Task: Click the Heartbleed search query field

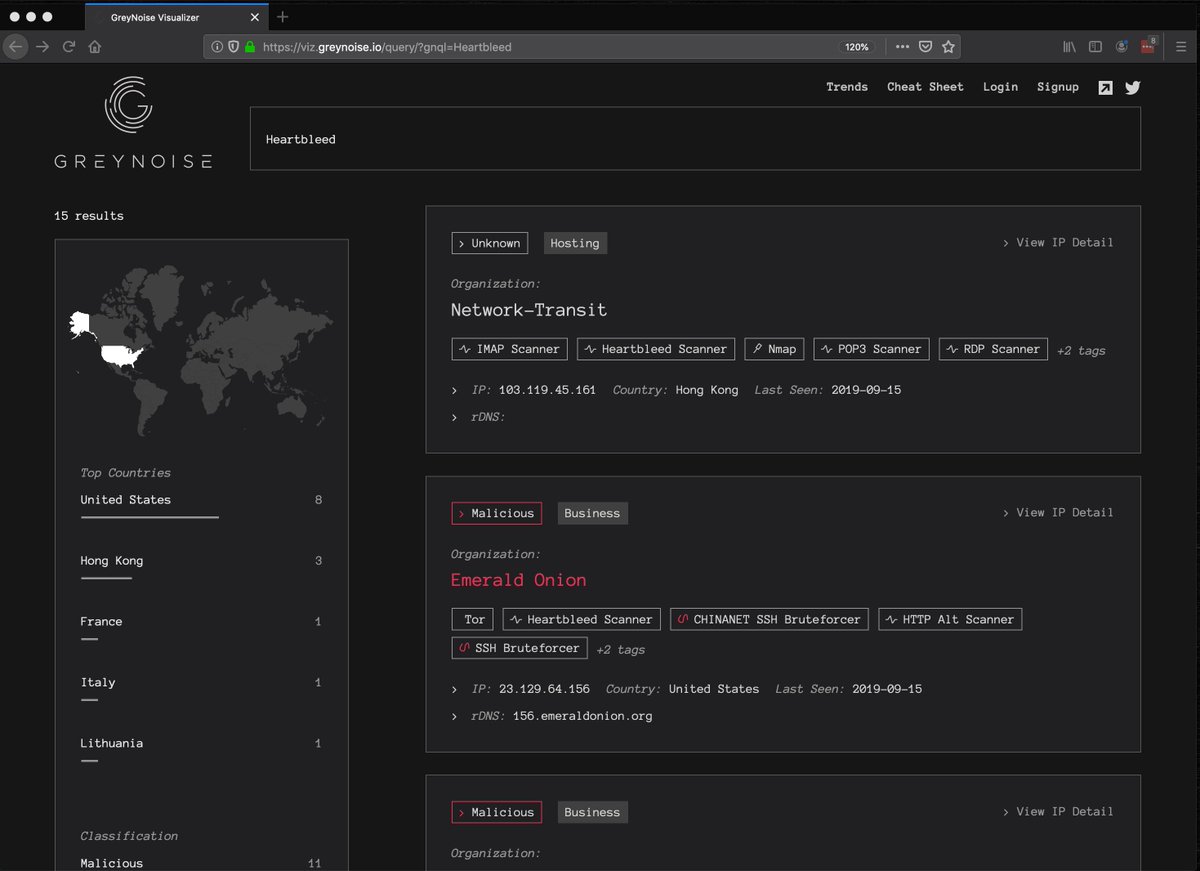Action: [695, 139]
